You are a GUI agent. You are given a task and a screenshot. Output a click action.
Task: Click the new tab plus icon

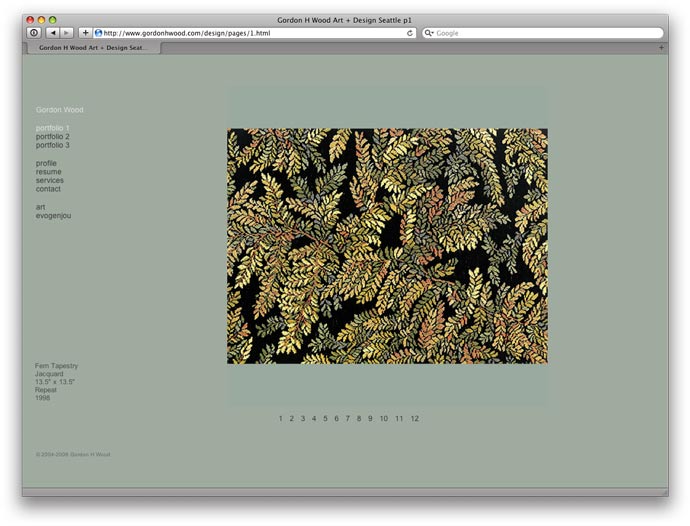pyautogui.click(x=660, y=47)
